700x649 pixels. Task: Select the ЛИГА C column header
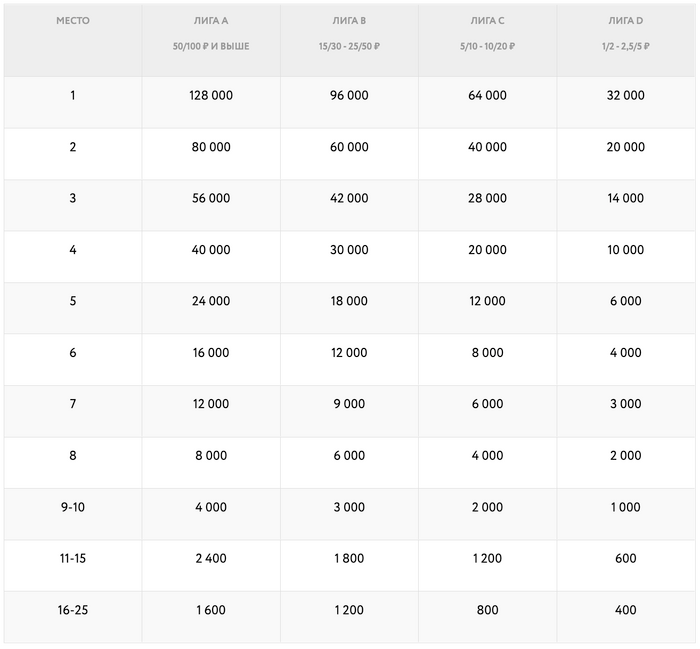click(487, 21)
